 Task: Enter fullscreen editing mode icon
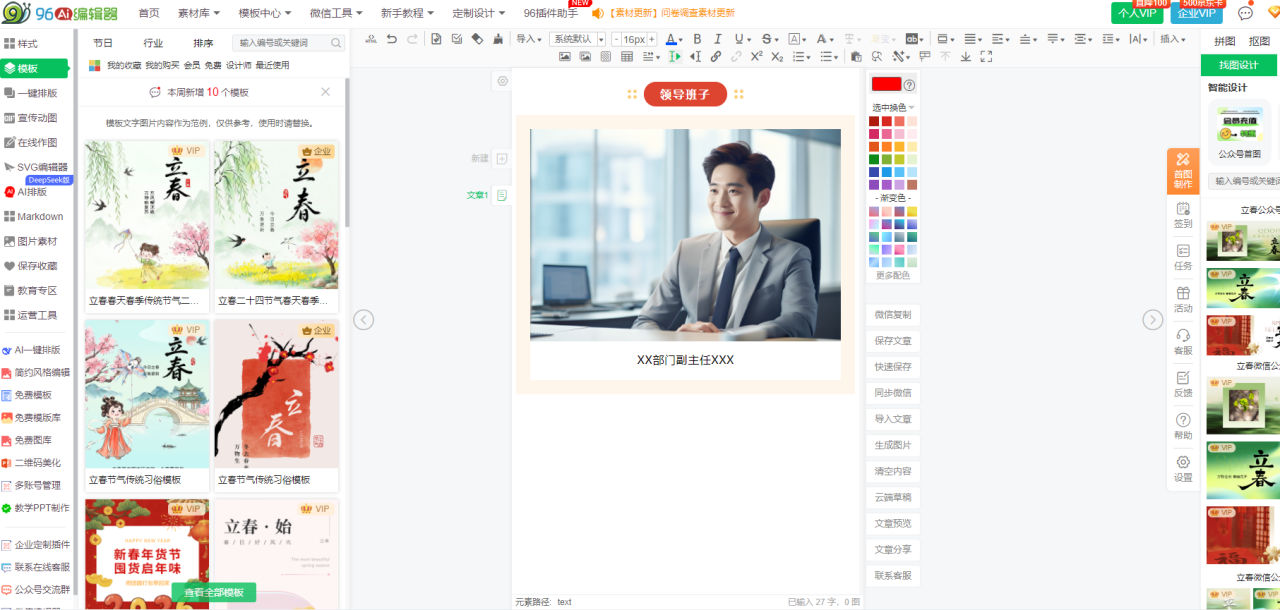point(986,57)
